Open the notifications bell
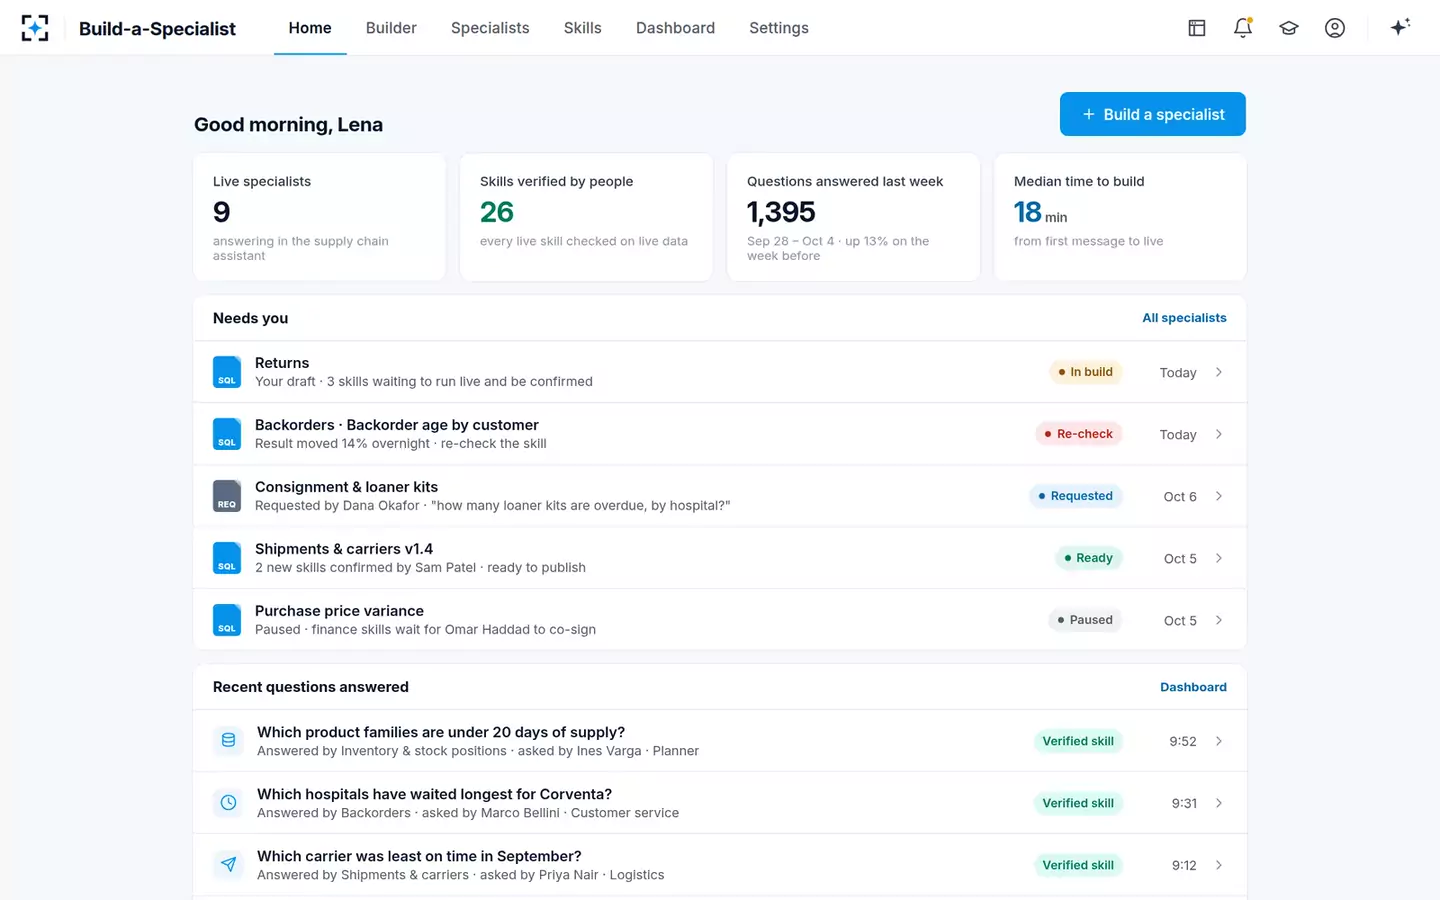 pyautogui.click(x=1243, y=28)
